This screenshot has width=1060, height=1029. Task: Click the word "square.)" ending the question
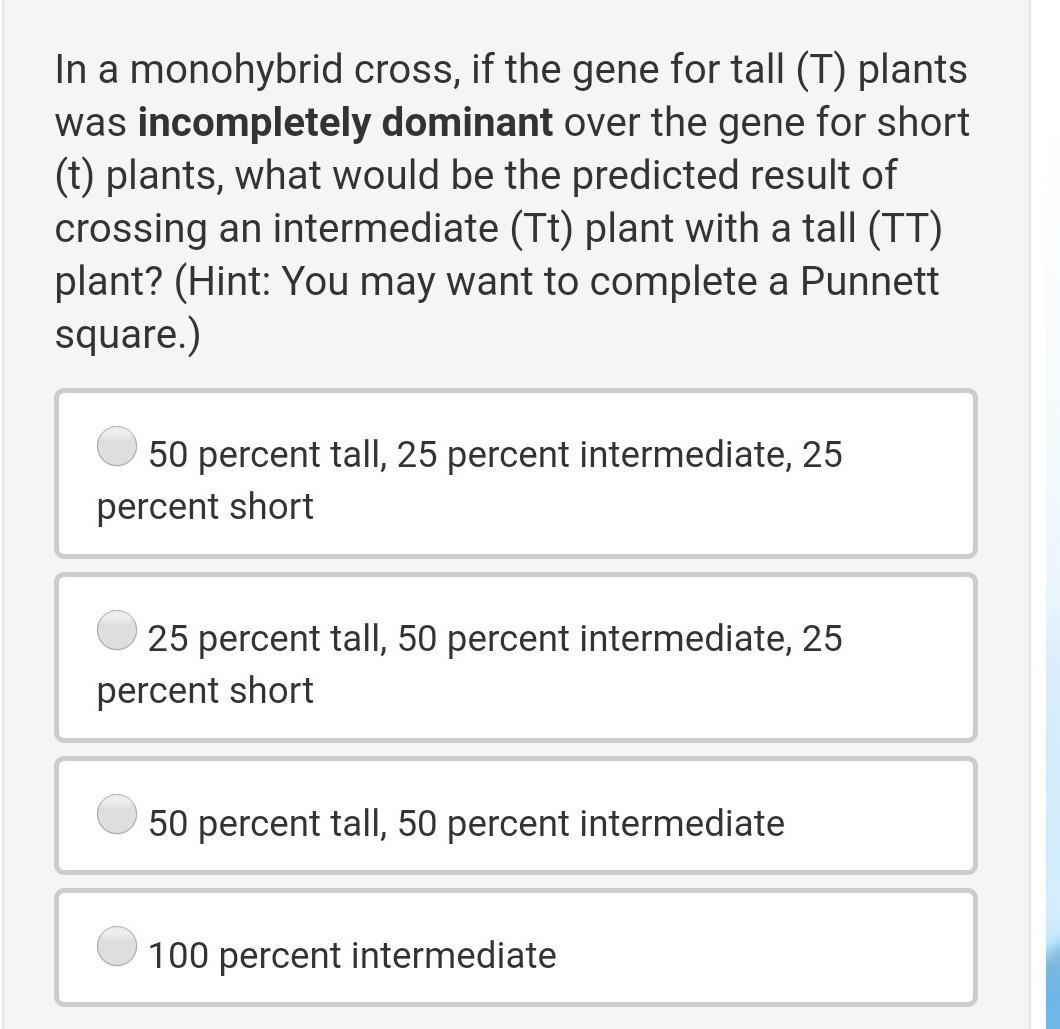[128, 334]
